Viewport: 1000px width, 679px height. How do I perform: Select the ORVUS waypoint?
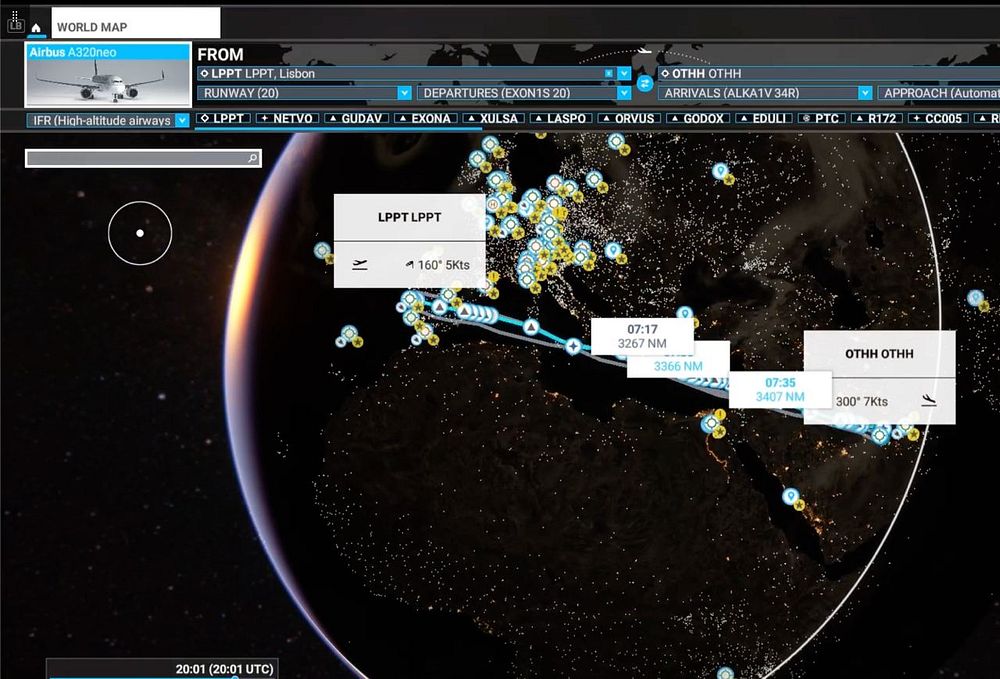[x=629, y=118]
